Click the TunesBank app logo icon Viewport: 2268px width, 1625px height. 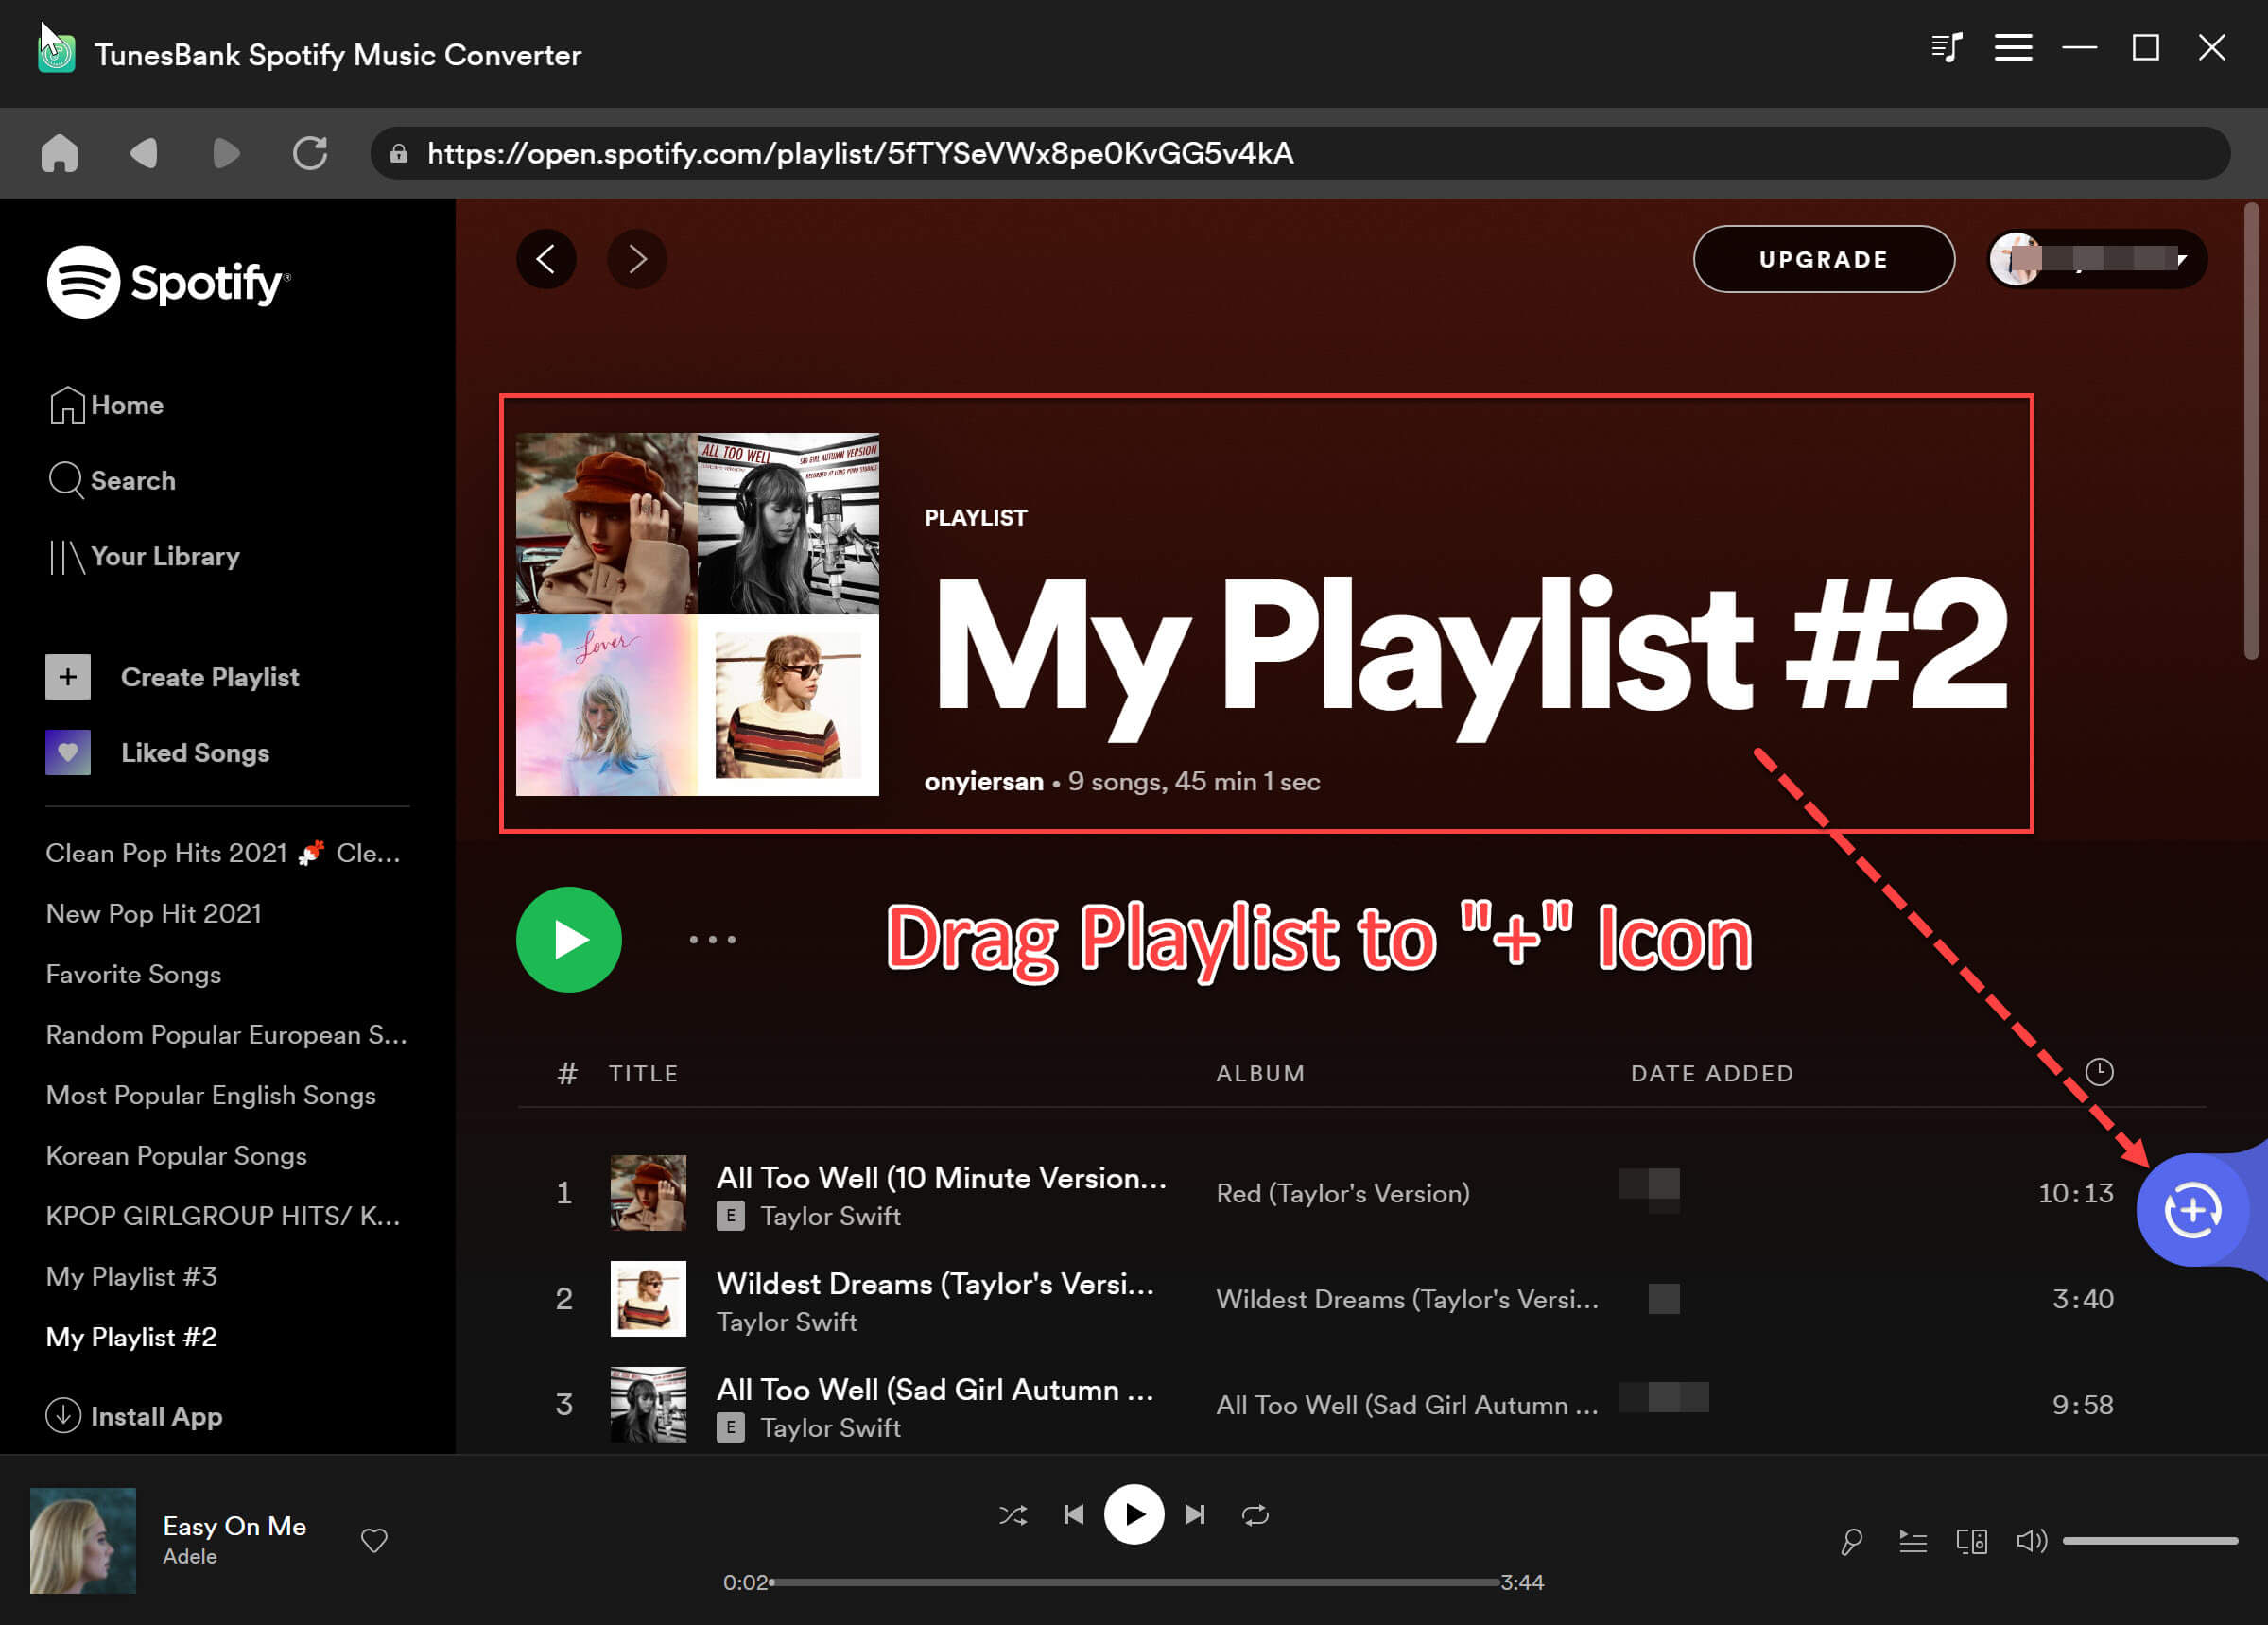(56, 53)
